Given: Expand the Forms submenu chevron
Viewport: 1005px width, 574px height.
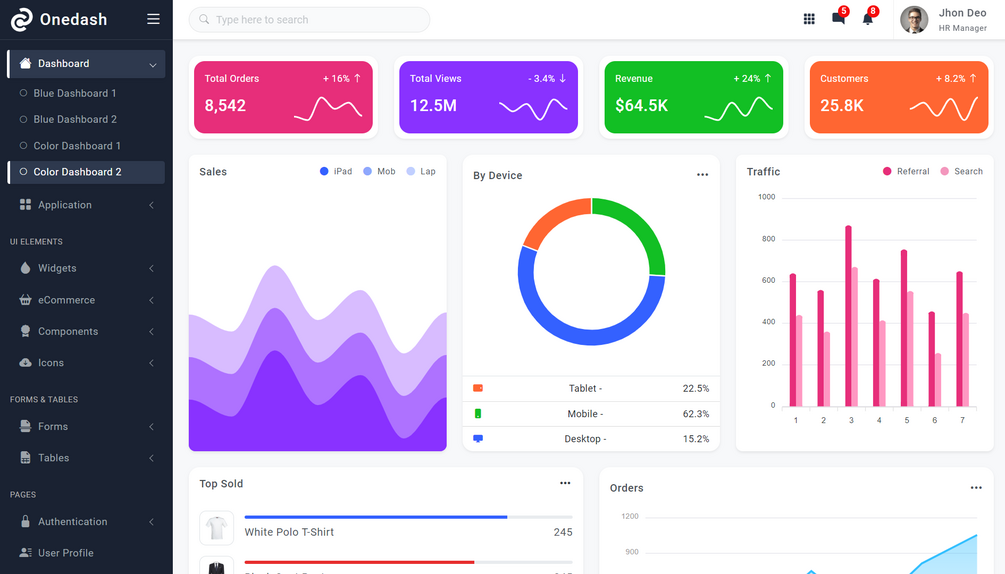Looking at the screenshot, I should (x=151, y=426).
